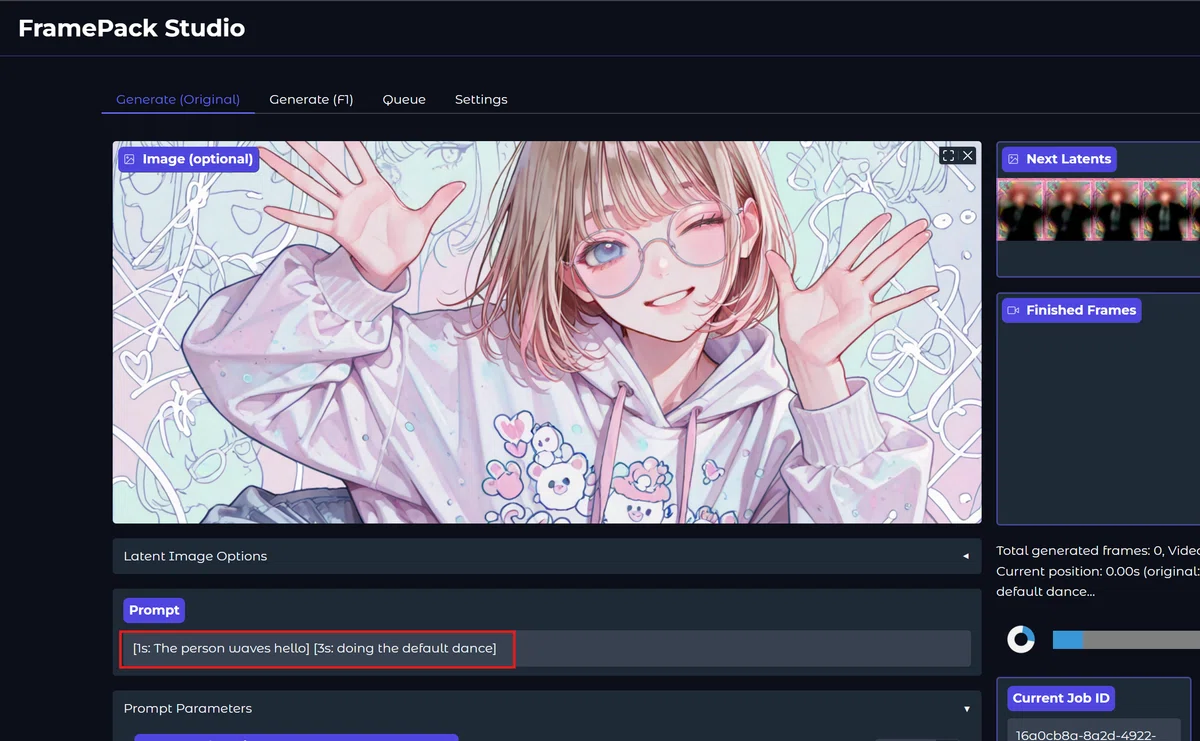Viewport: 1200px width, 741px height.
Task: Click the Prompt Parameters down arrow
Action: [x=966, y=708]
